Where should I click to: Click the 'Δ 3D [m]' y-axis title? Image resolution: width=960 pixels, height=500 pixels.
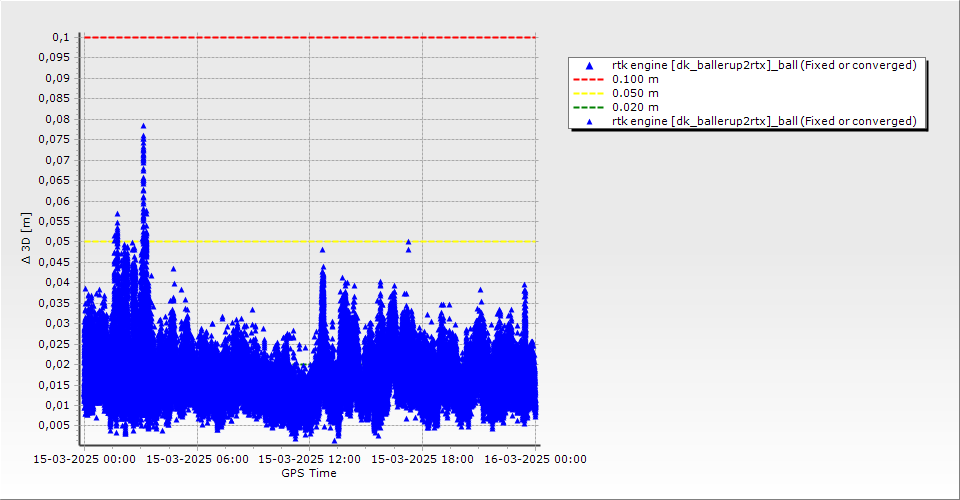click(26, 239)
